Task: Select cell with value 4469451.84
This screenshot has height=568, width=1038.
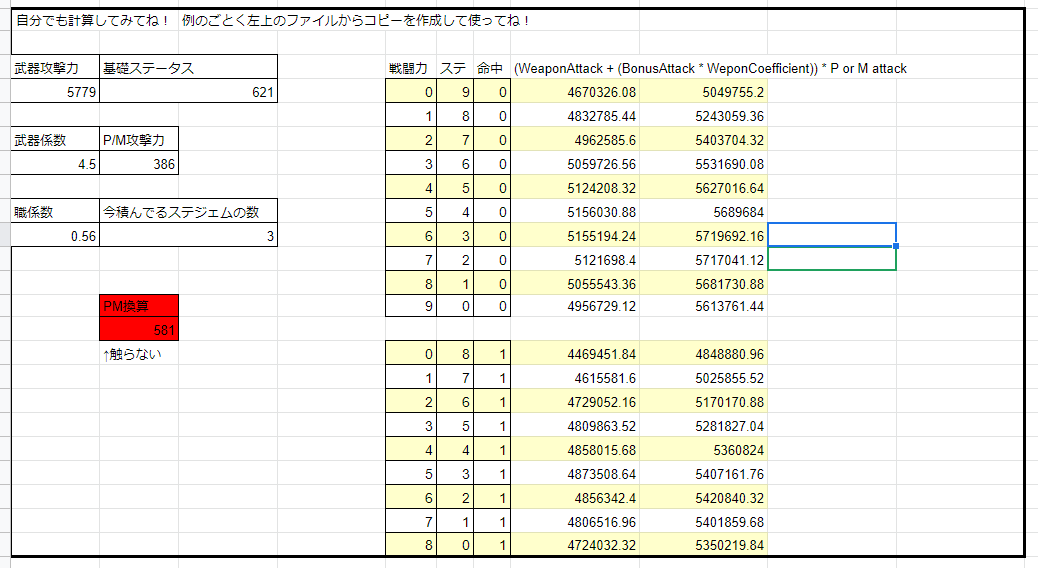Action: click(x=575, y=354)
